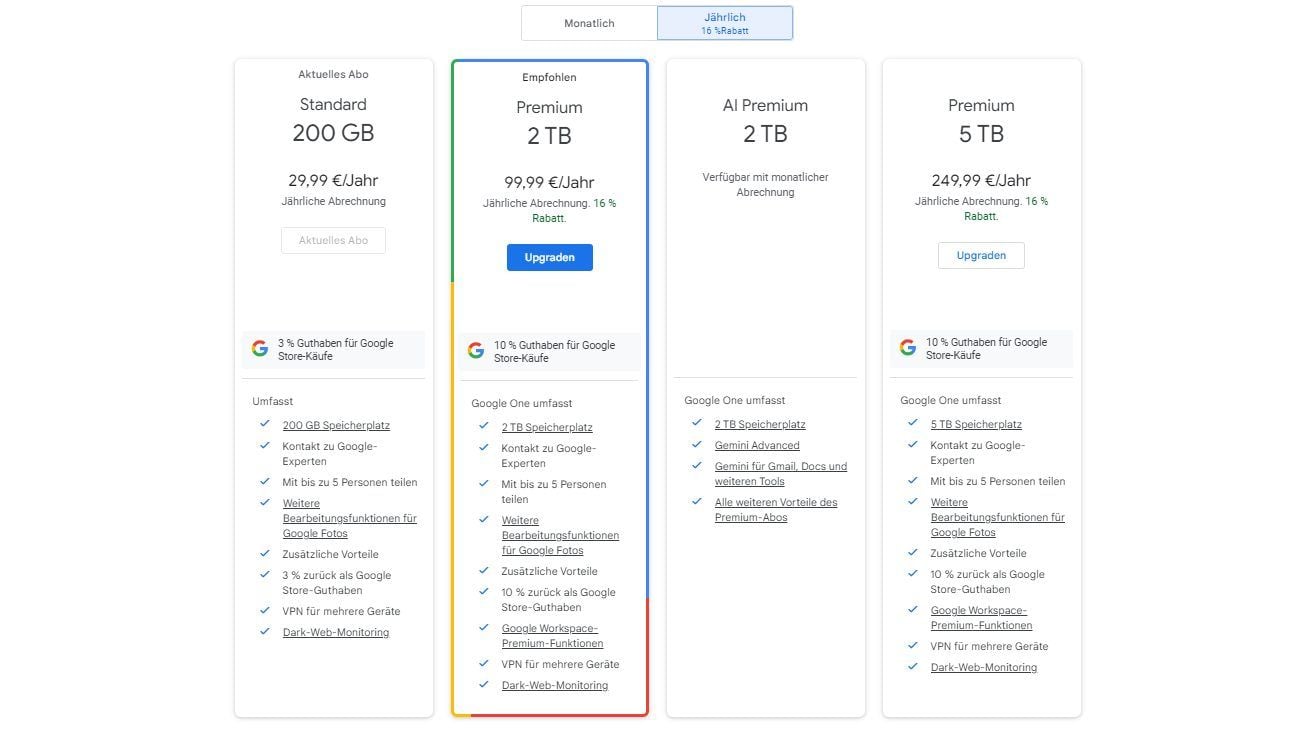1290x729 pixels.
Task: Click checkmark beside 5 TB Speicherplatz
Action: [x=913, y=423]
